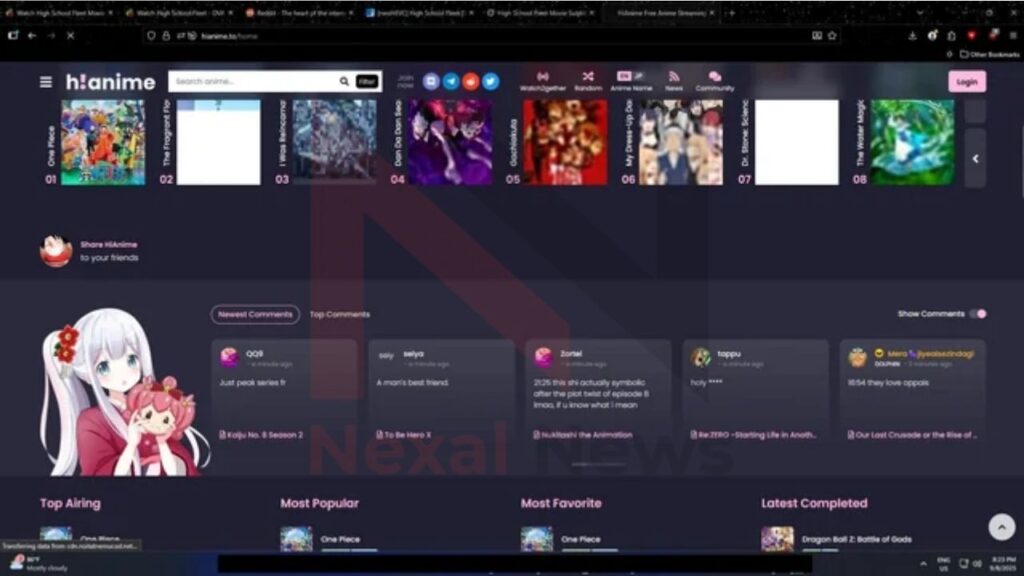Click the One Piece thumbnail under Most Popular
Viewport: 1024px width, 576px height.
point(298,539)
